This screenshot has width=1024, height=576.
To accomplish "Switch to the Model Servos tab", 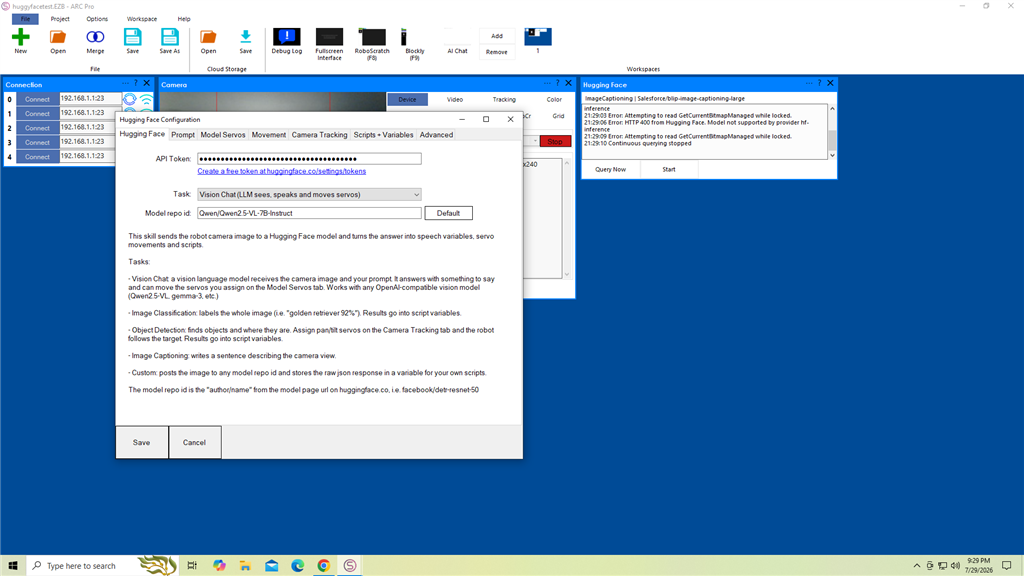I will point(223,135).
